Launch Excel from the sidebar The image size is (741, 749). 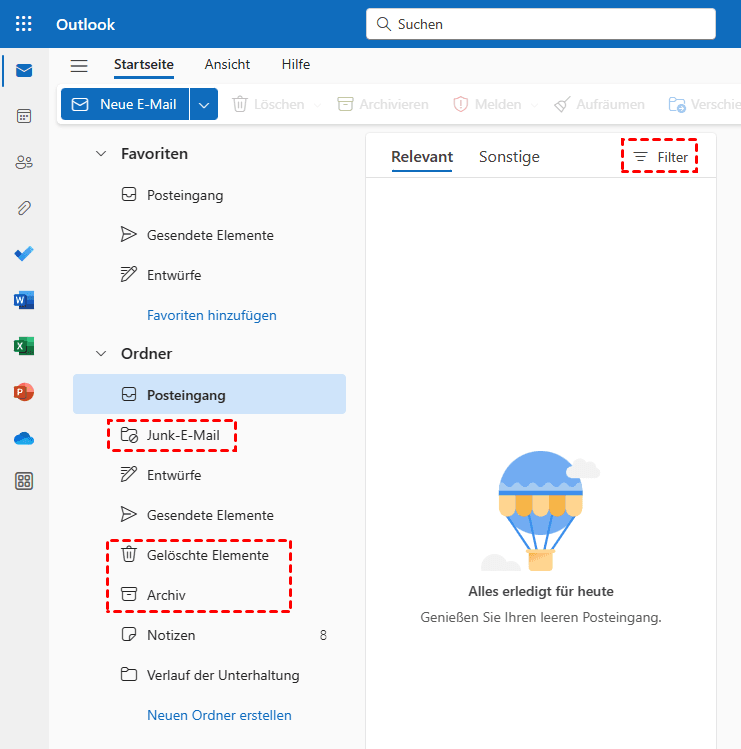click(24, 346)
